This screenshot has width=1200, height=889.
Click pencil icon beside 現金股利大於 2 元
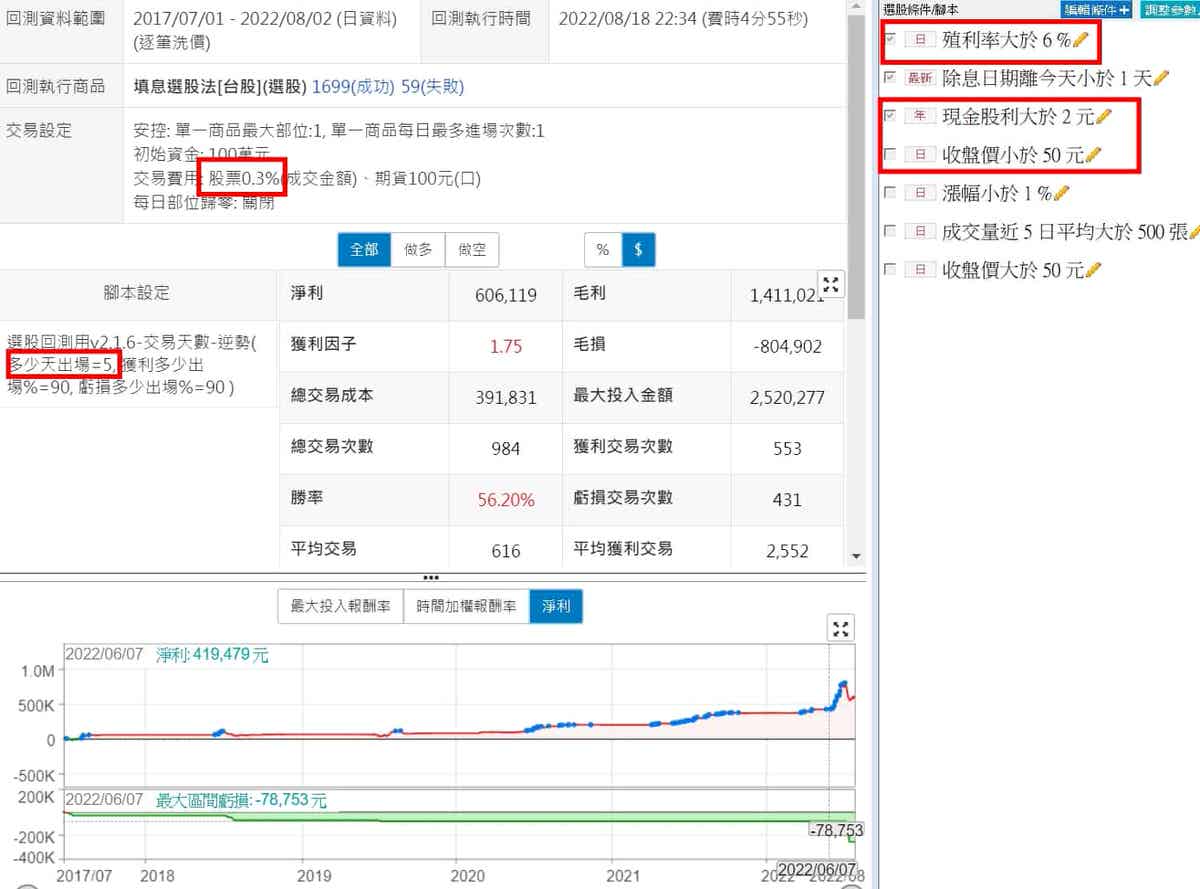(x=1104, y=117)
